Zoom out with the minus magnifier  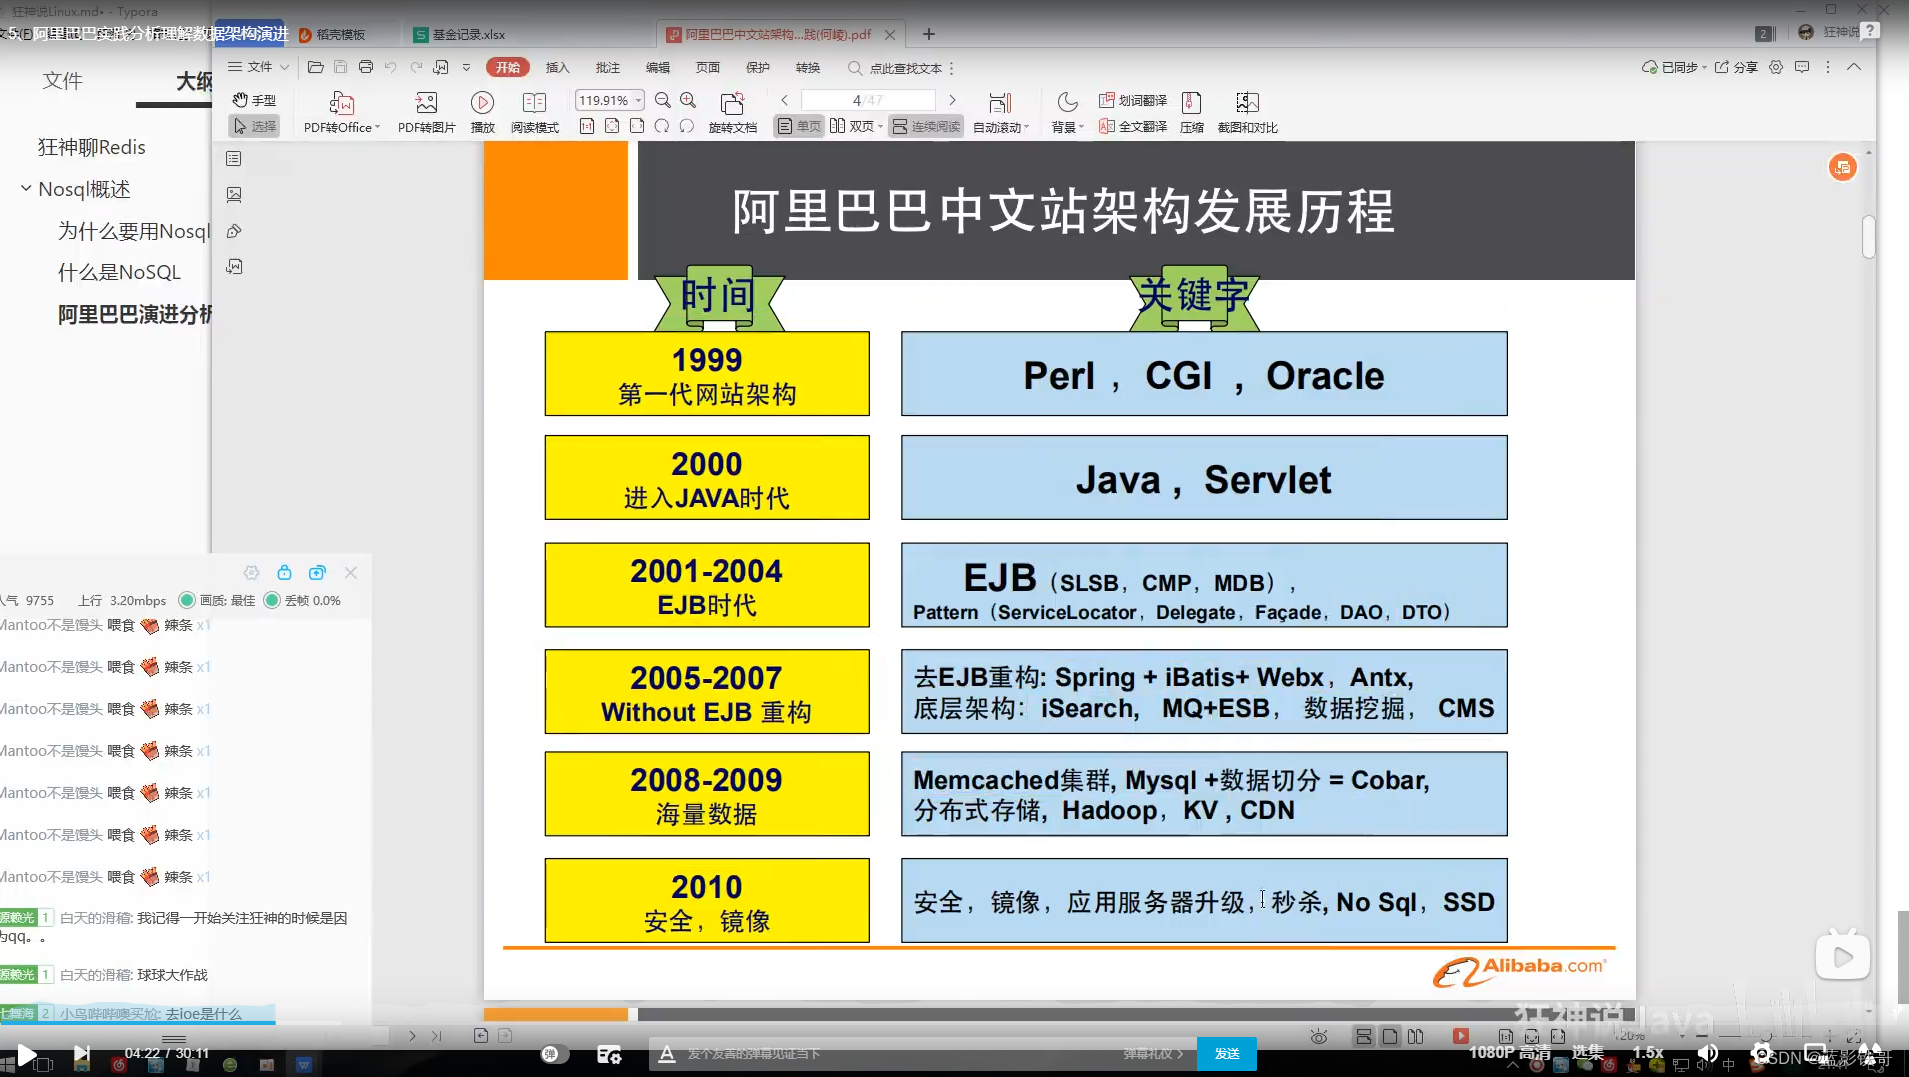pos(662,100)
